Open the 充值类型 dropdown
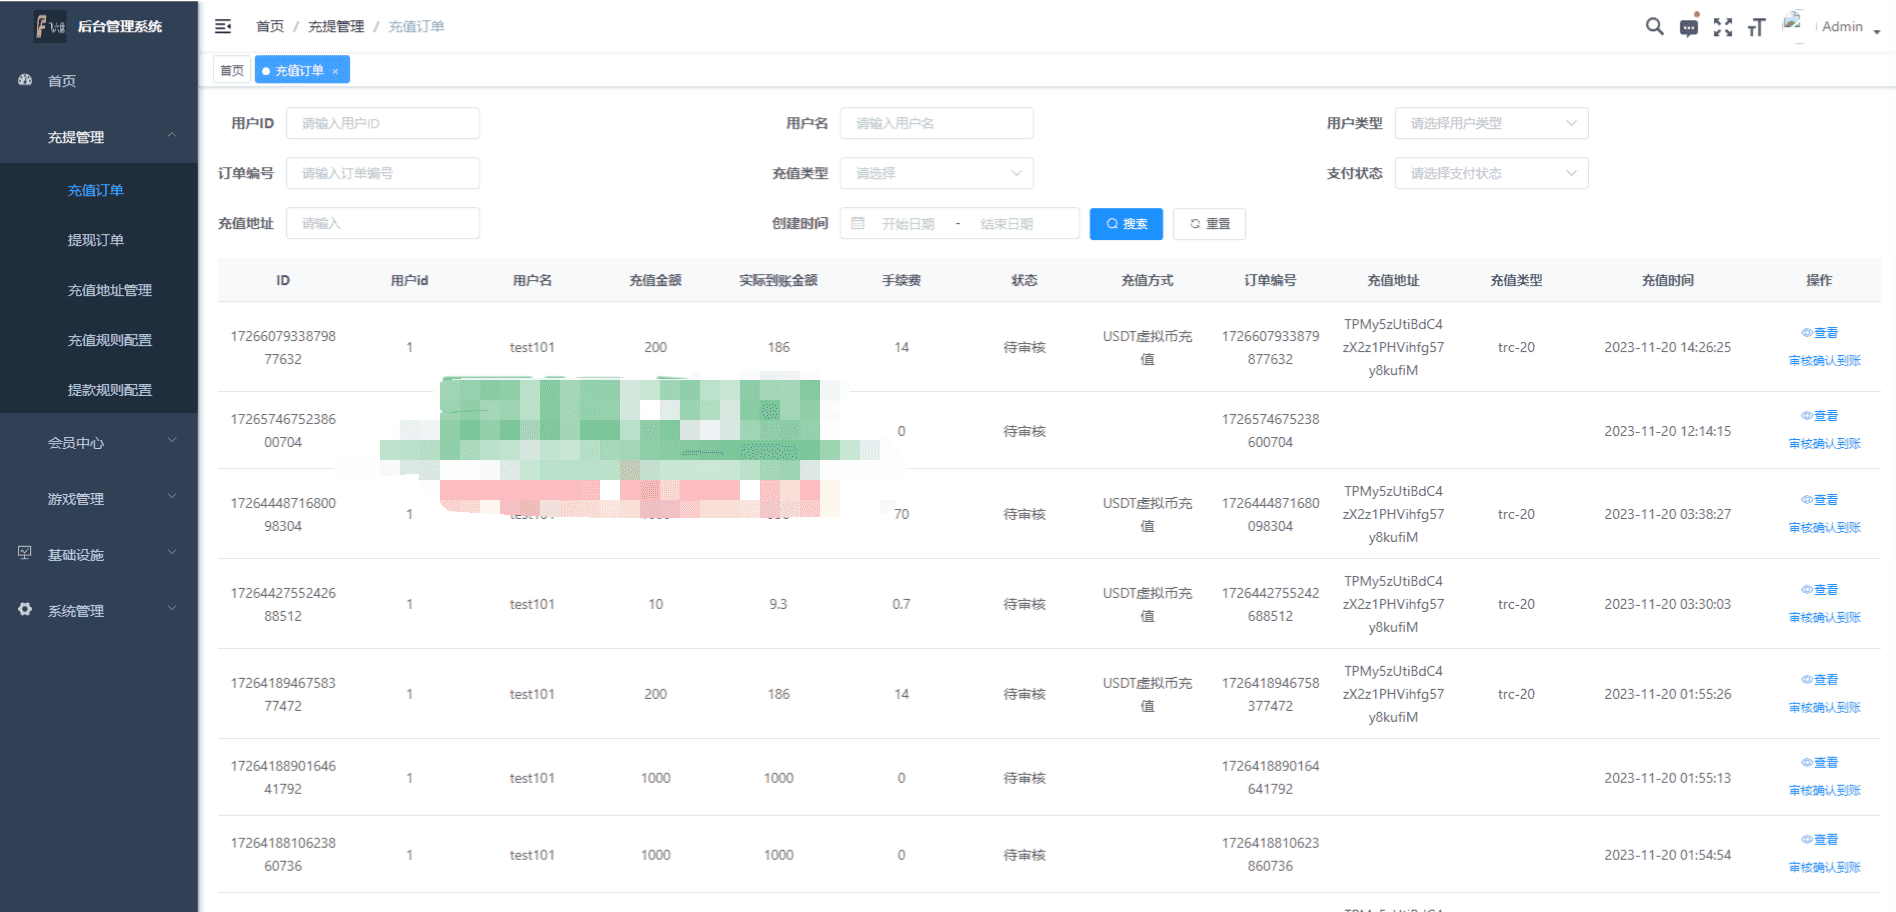Screen dimensions: 1896x912 pyautogui.click(x=936, y=173)
